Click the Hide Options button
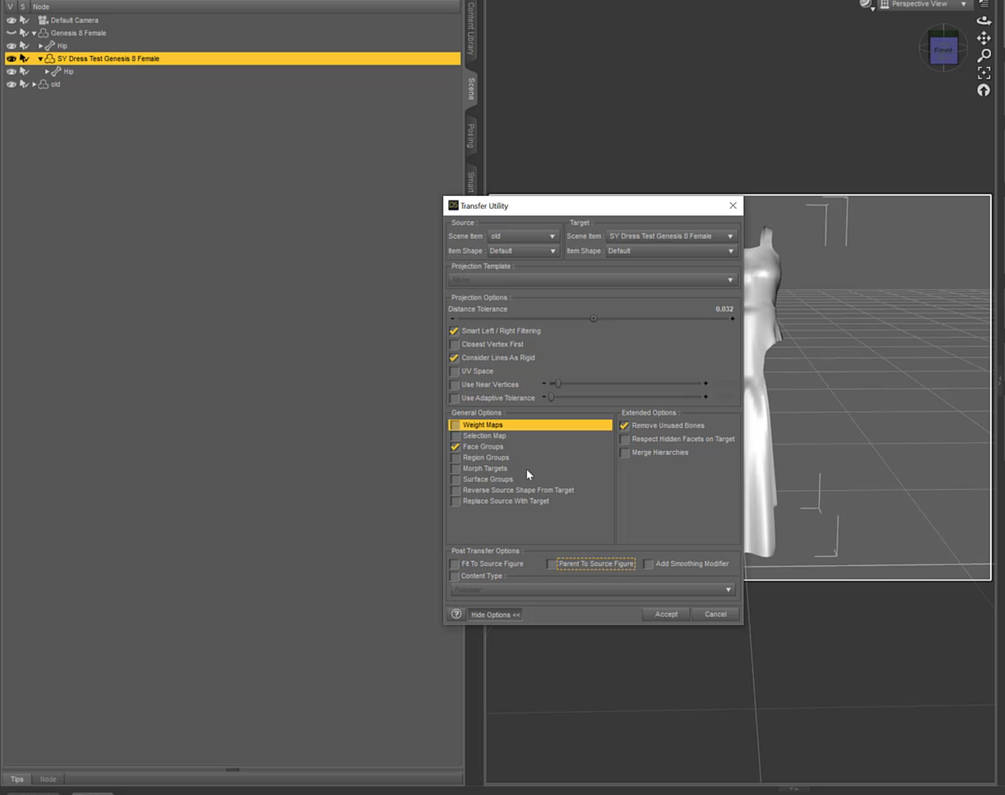Image resolution: width=1005 pixels, height=795 pixels. tap(495, 615)
